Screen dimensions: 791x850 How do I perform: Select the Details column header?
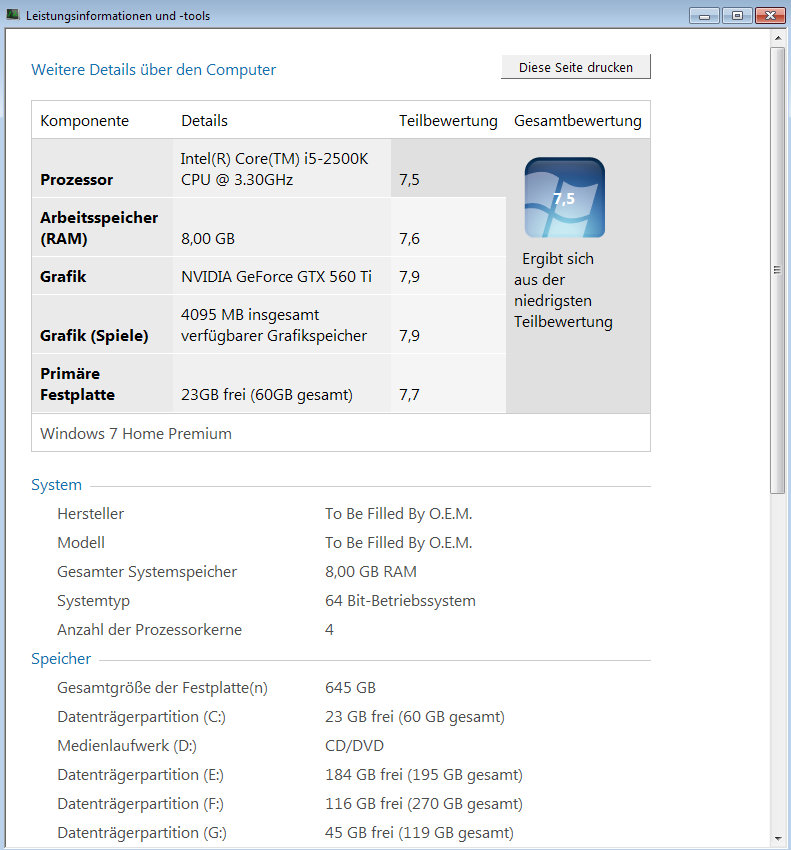[x=204, y=120]
